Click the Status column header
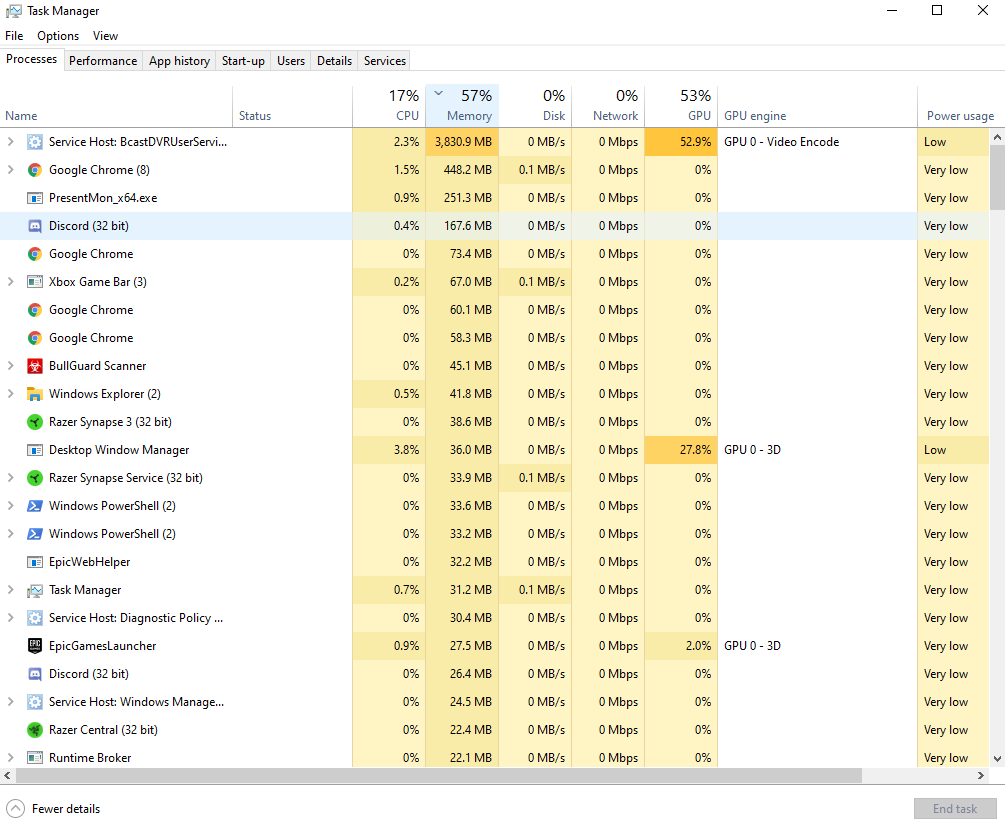The image size is (1005, 824). [292, 106]
